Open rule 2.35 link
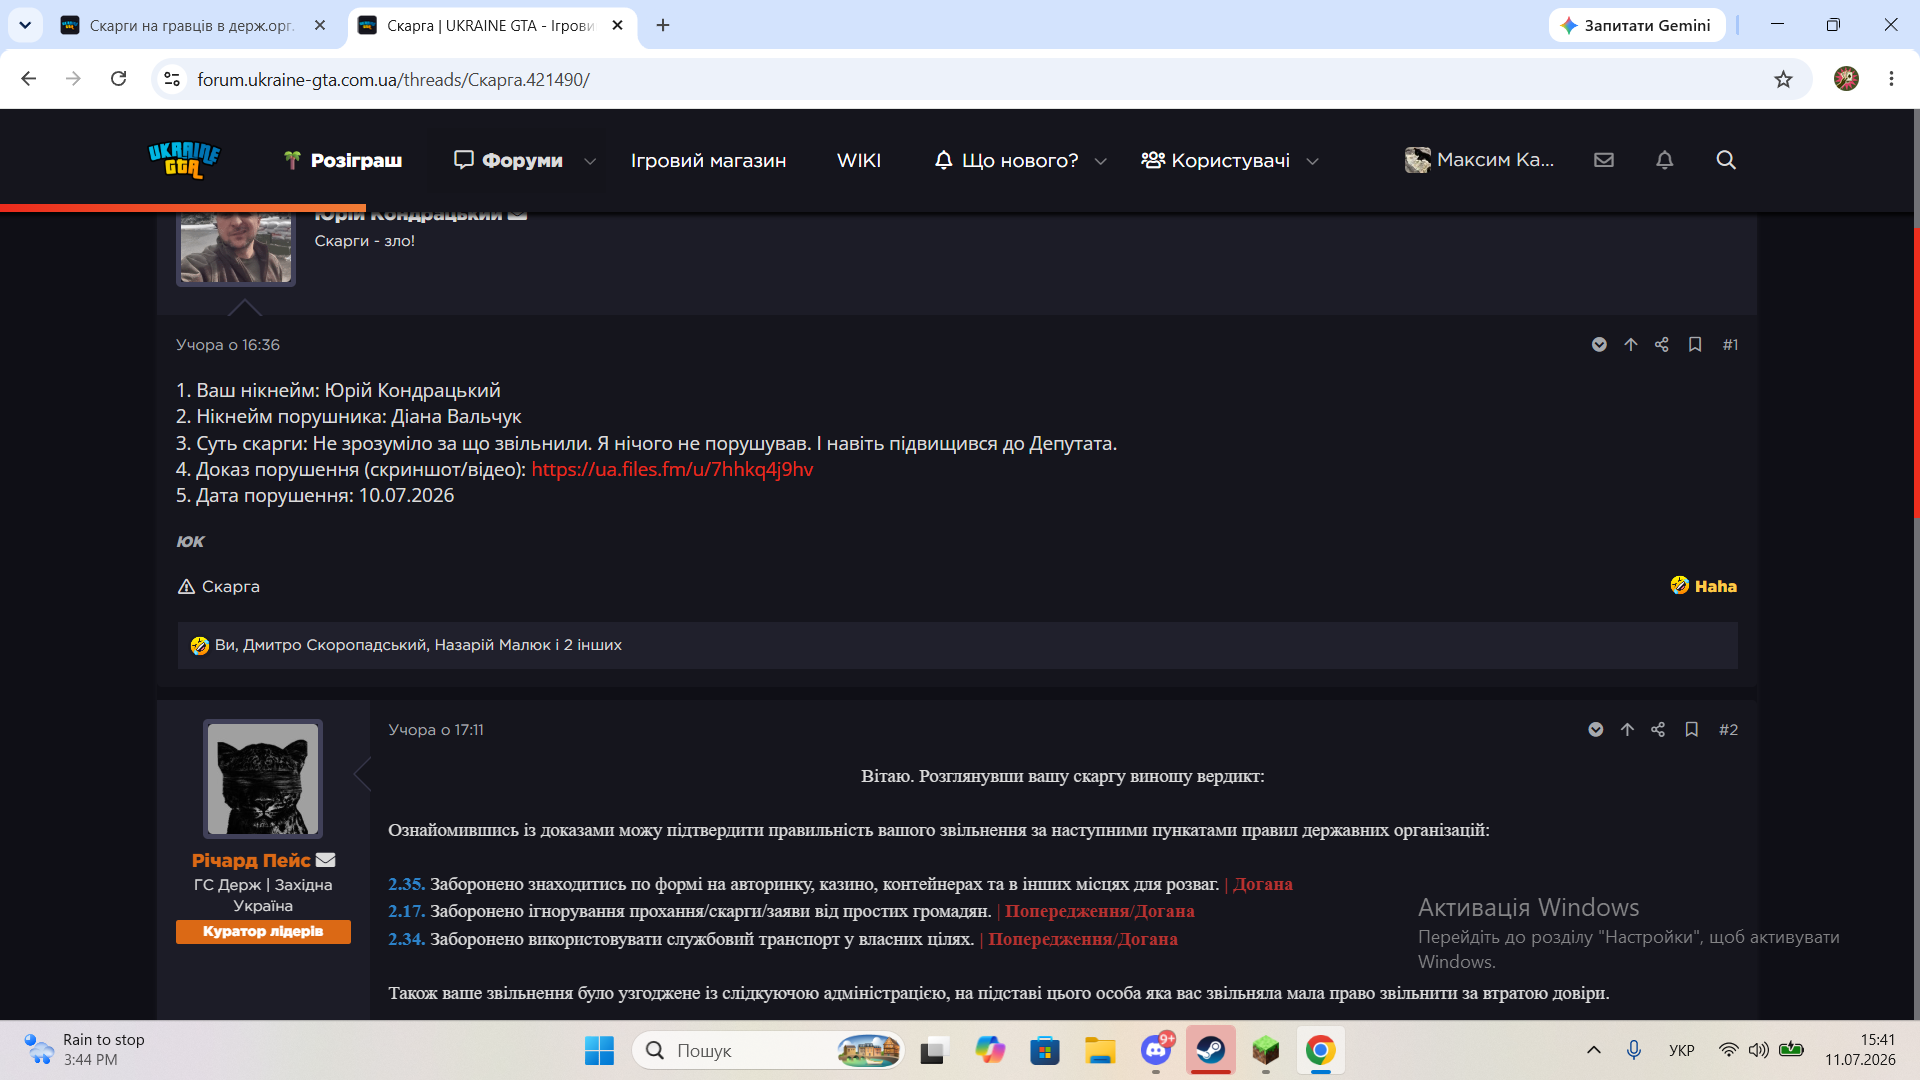The height and width of the screenshot is (1080, 1920). [x=406, y=884]
